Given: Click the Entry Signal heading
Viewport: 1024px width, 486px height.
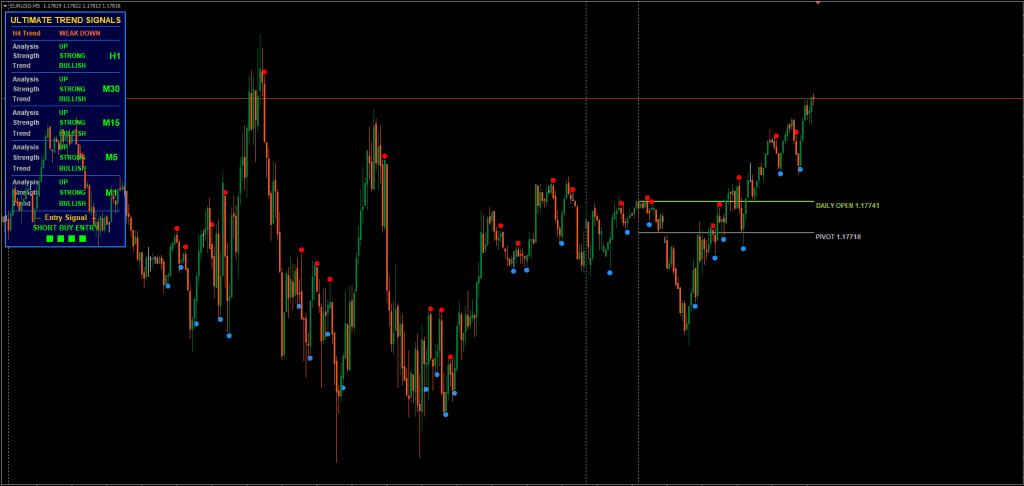Looking at the screenshot, I should tap(66, 217).
